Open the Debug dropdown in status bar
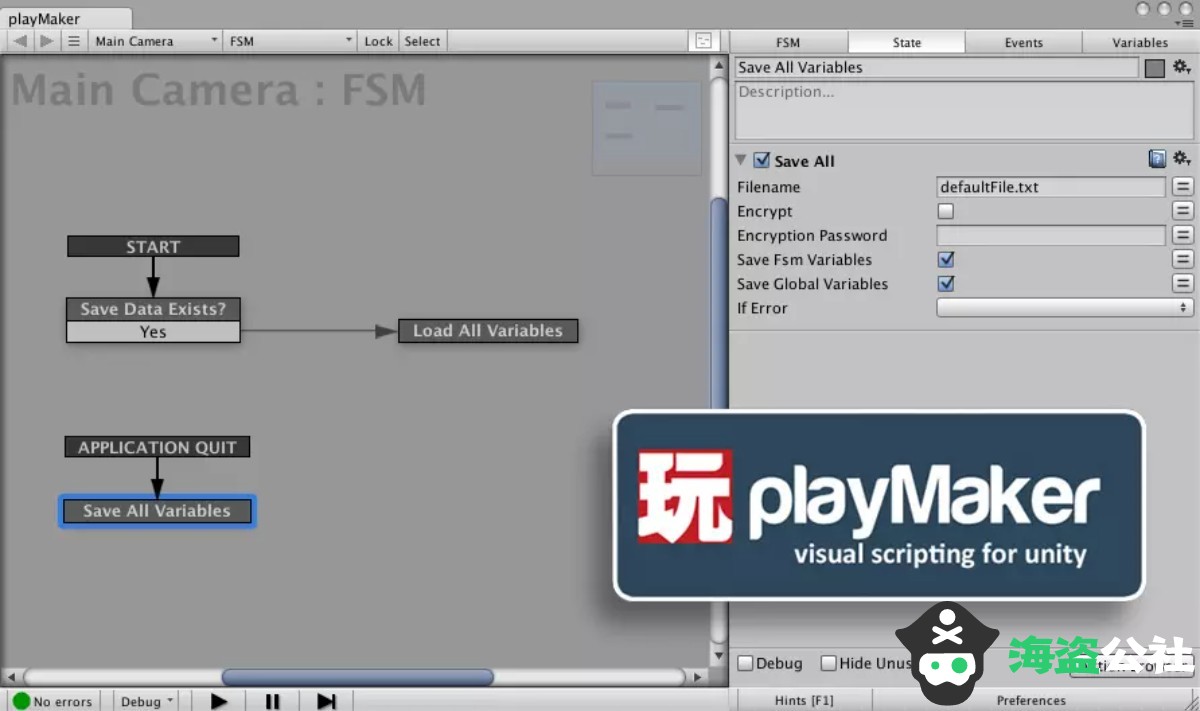The height and width of the screenshot is (711, 1200). pyautogui.click(x=147, y=701)
